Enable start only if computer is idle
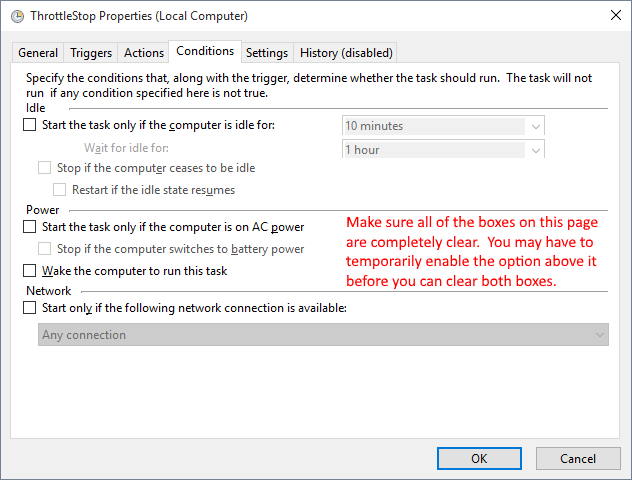The height and width of the screenshot is (480, 632). pyautogui.click(x=29, y=125)
